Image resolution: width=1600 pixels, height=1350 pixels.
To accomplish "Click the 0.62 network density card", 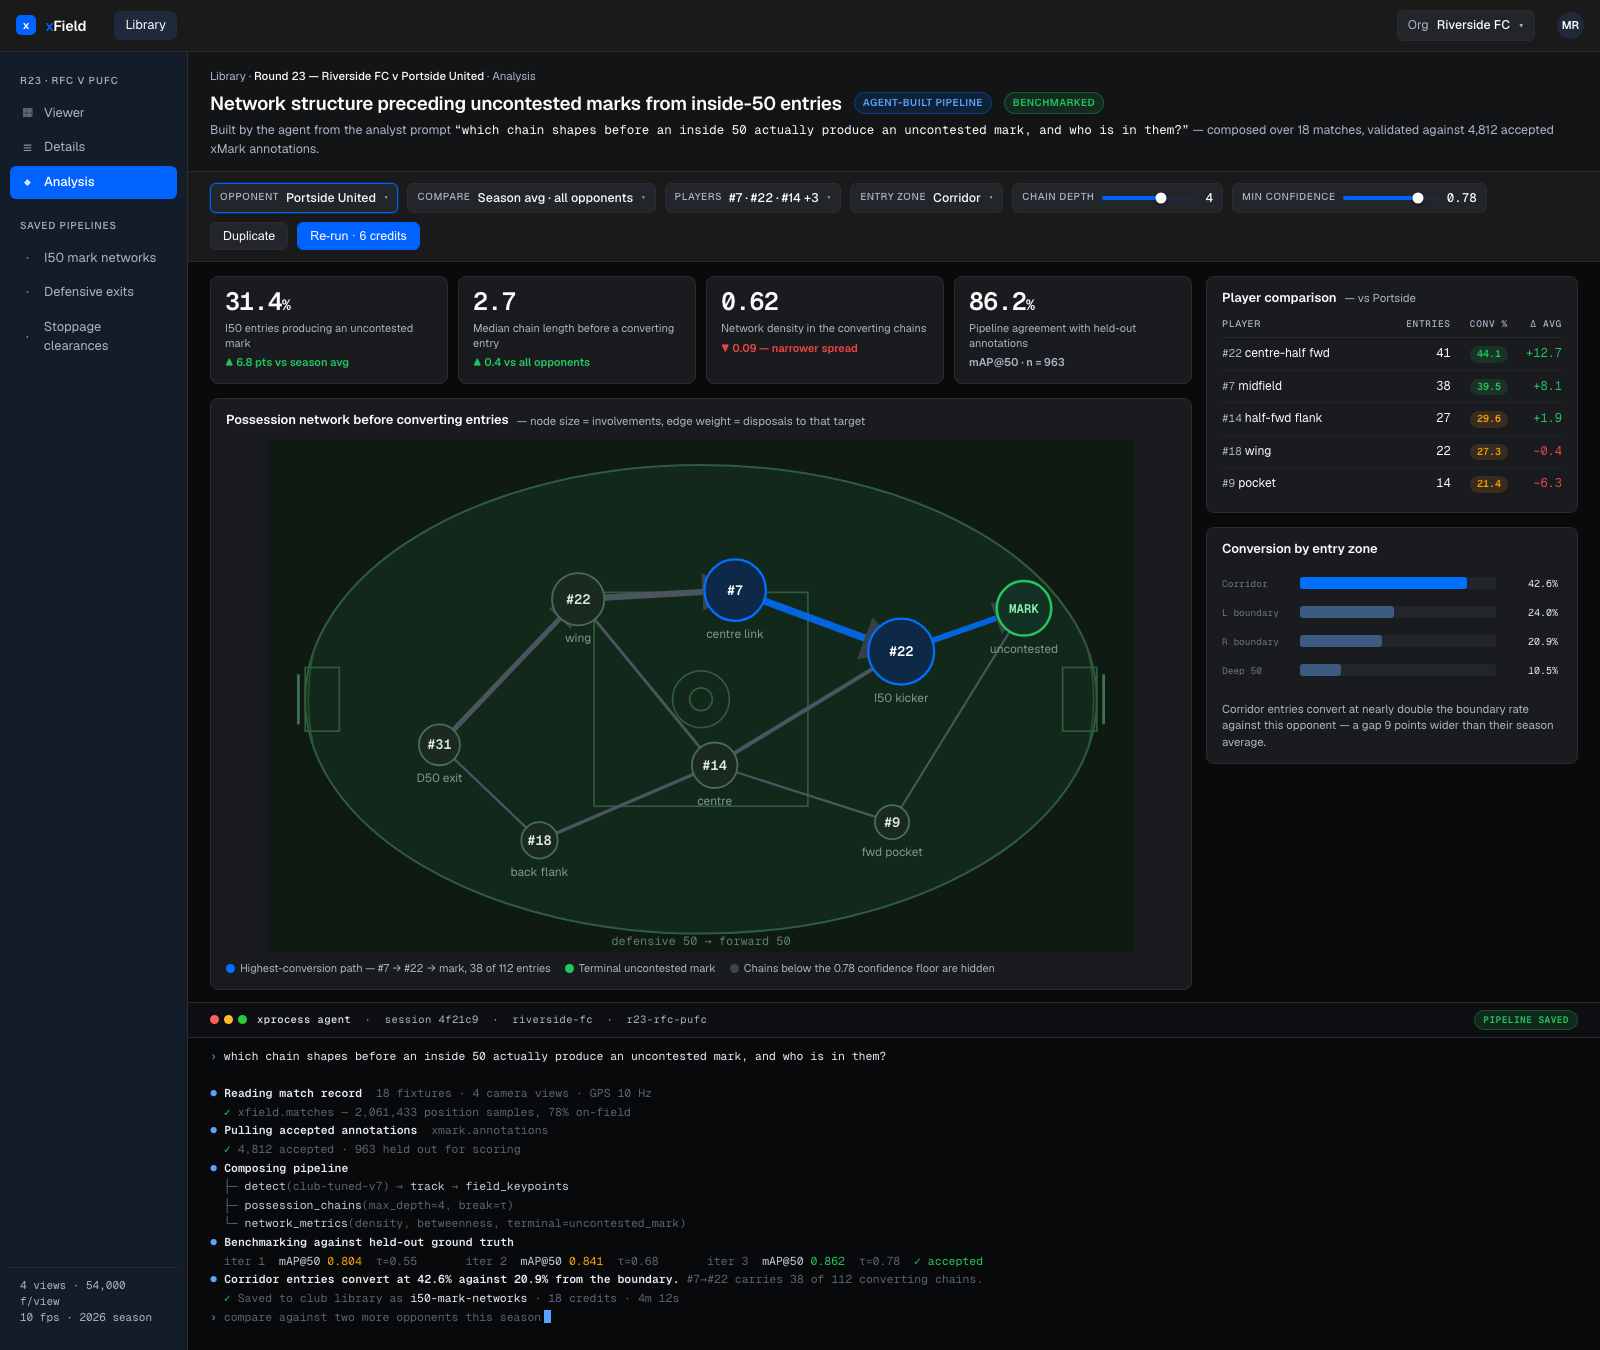I will [x=825, y=330].
